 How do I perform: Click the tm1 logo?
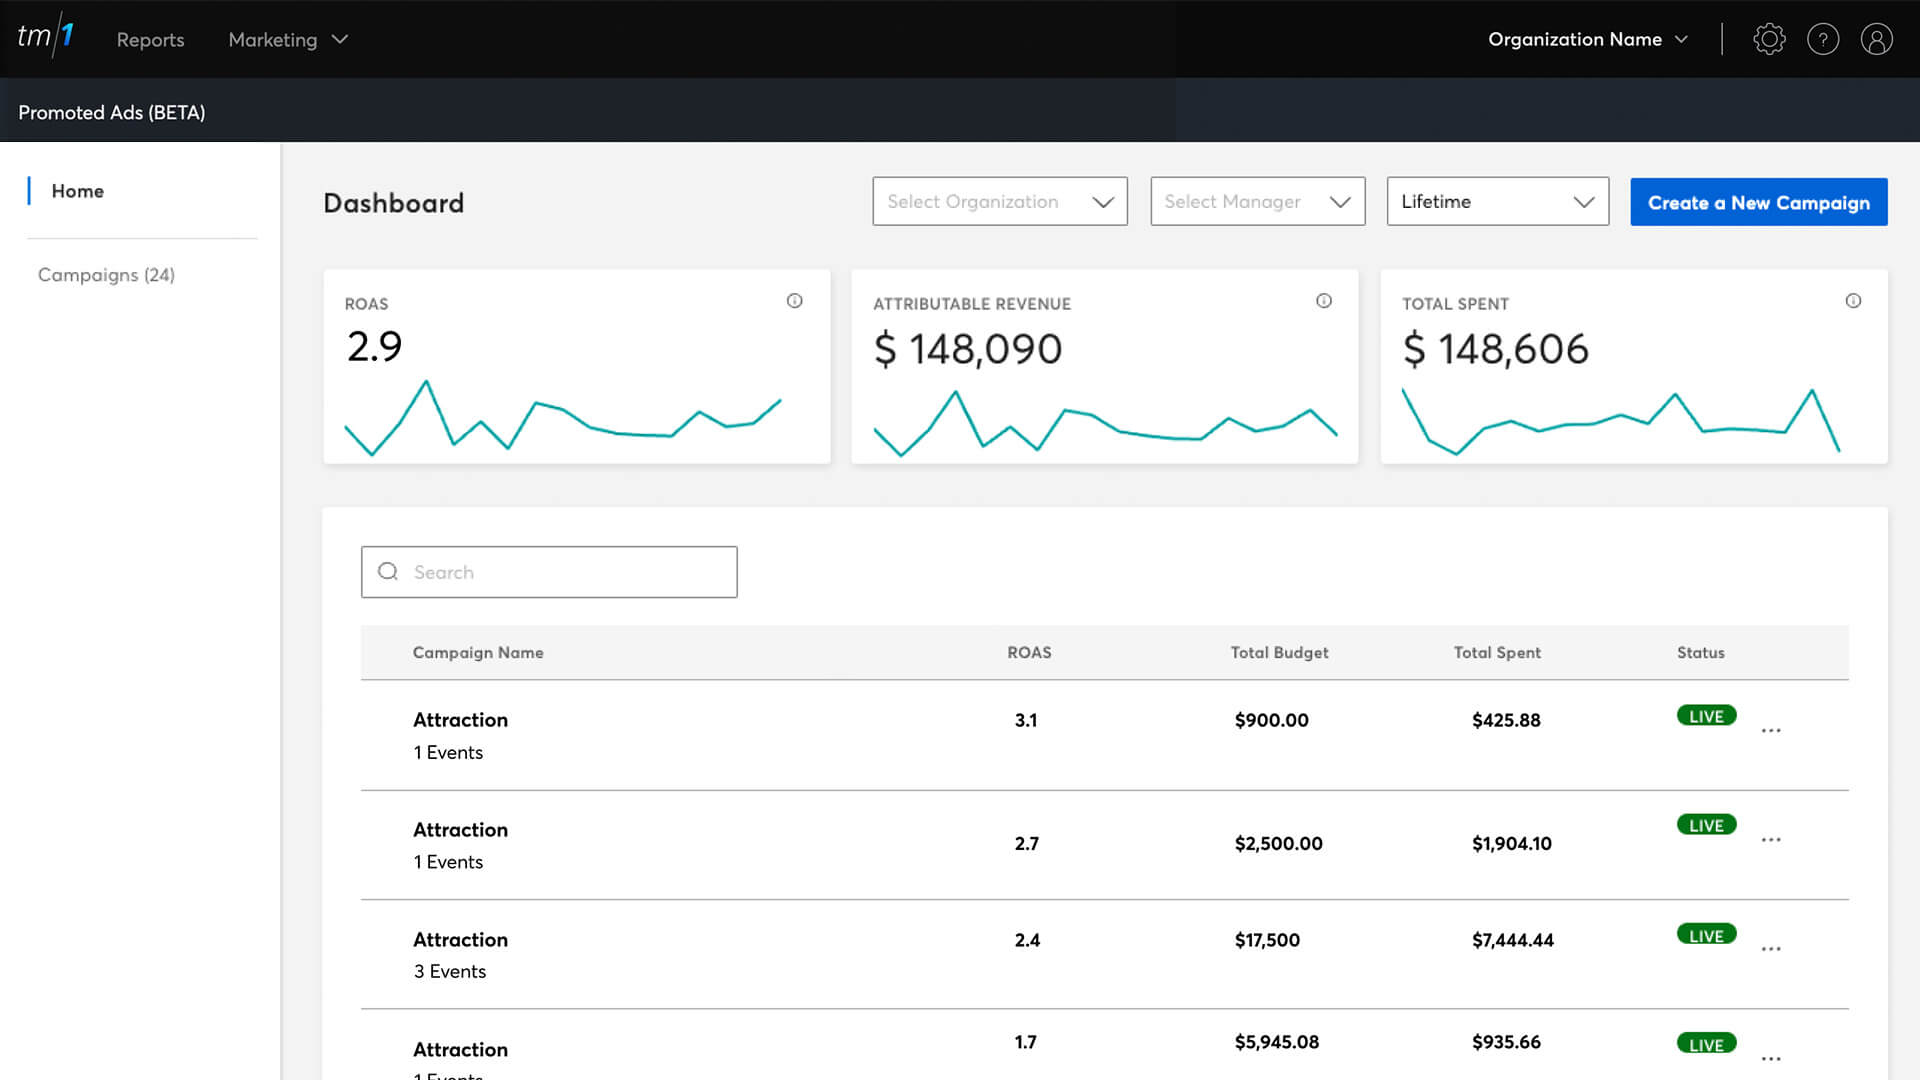[x=45, y=39]
